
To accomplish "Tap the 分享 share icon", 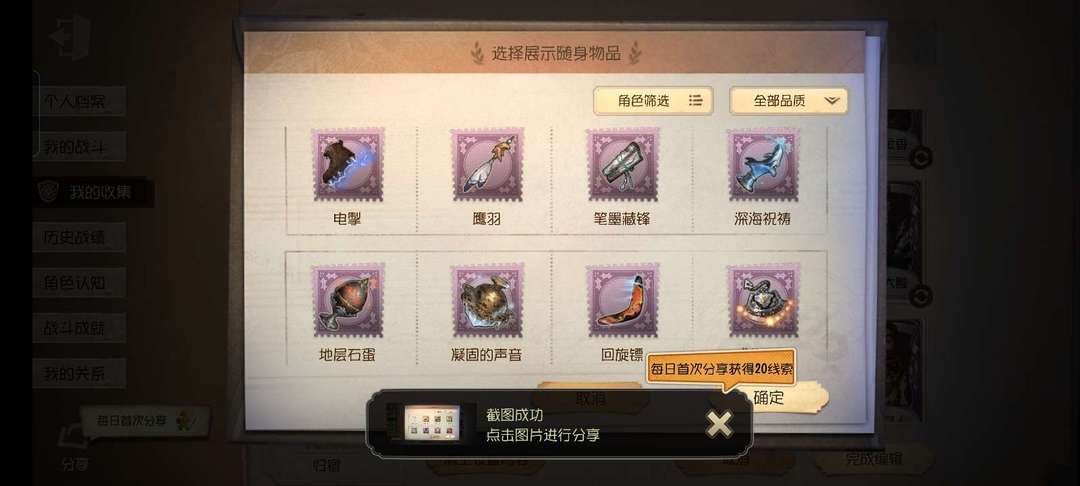I will coord(74,449).
